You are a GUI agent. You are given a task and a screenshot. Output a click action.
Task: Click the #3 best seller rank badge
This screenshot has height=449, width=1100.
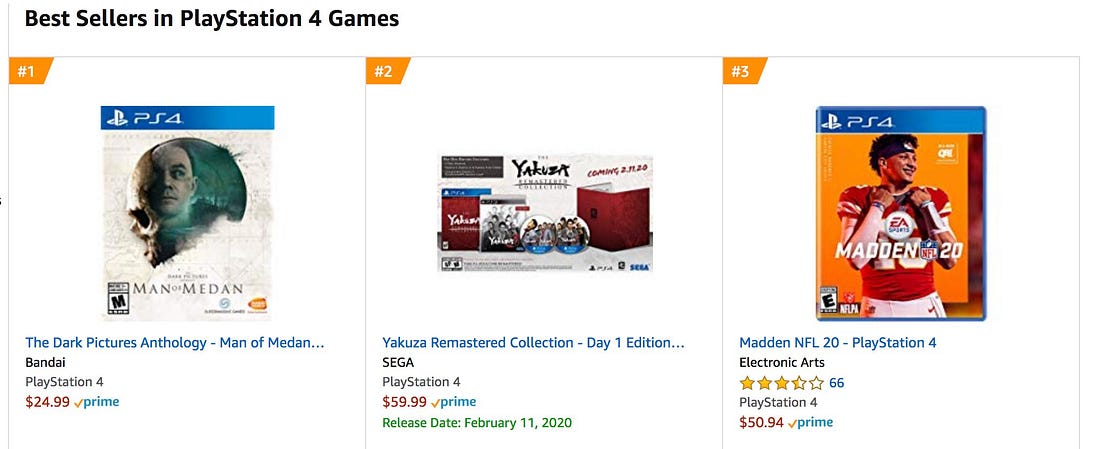point(744,71)
